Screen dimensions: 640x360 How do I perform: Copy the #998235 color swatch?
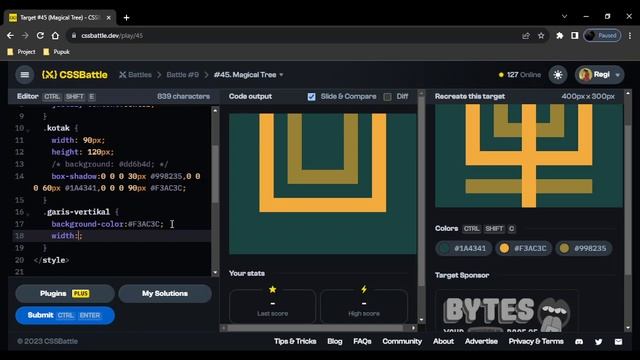(x=584, y=248)
